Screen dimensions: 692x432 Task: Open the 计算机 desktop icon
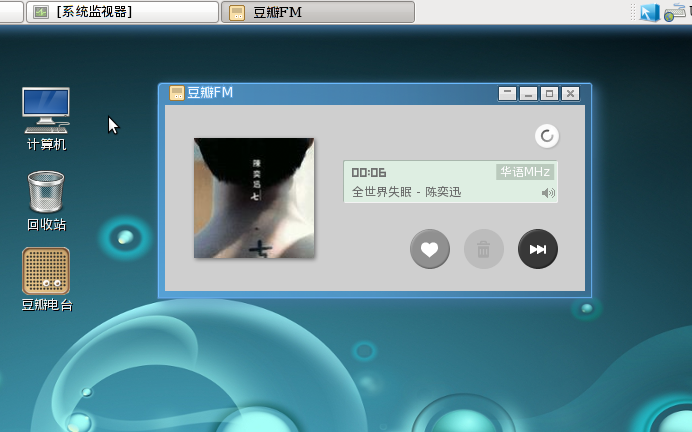tap(46, 119)
